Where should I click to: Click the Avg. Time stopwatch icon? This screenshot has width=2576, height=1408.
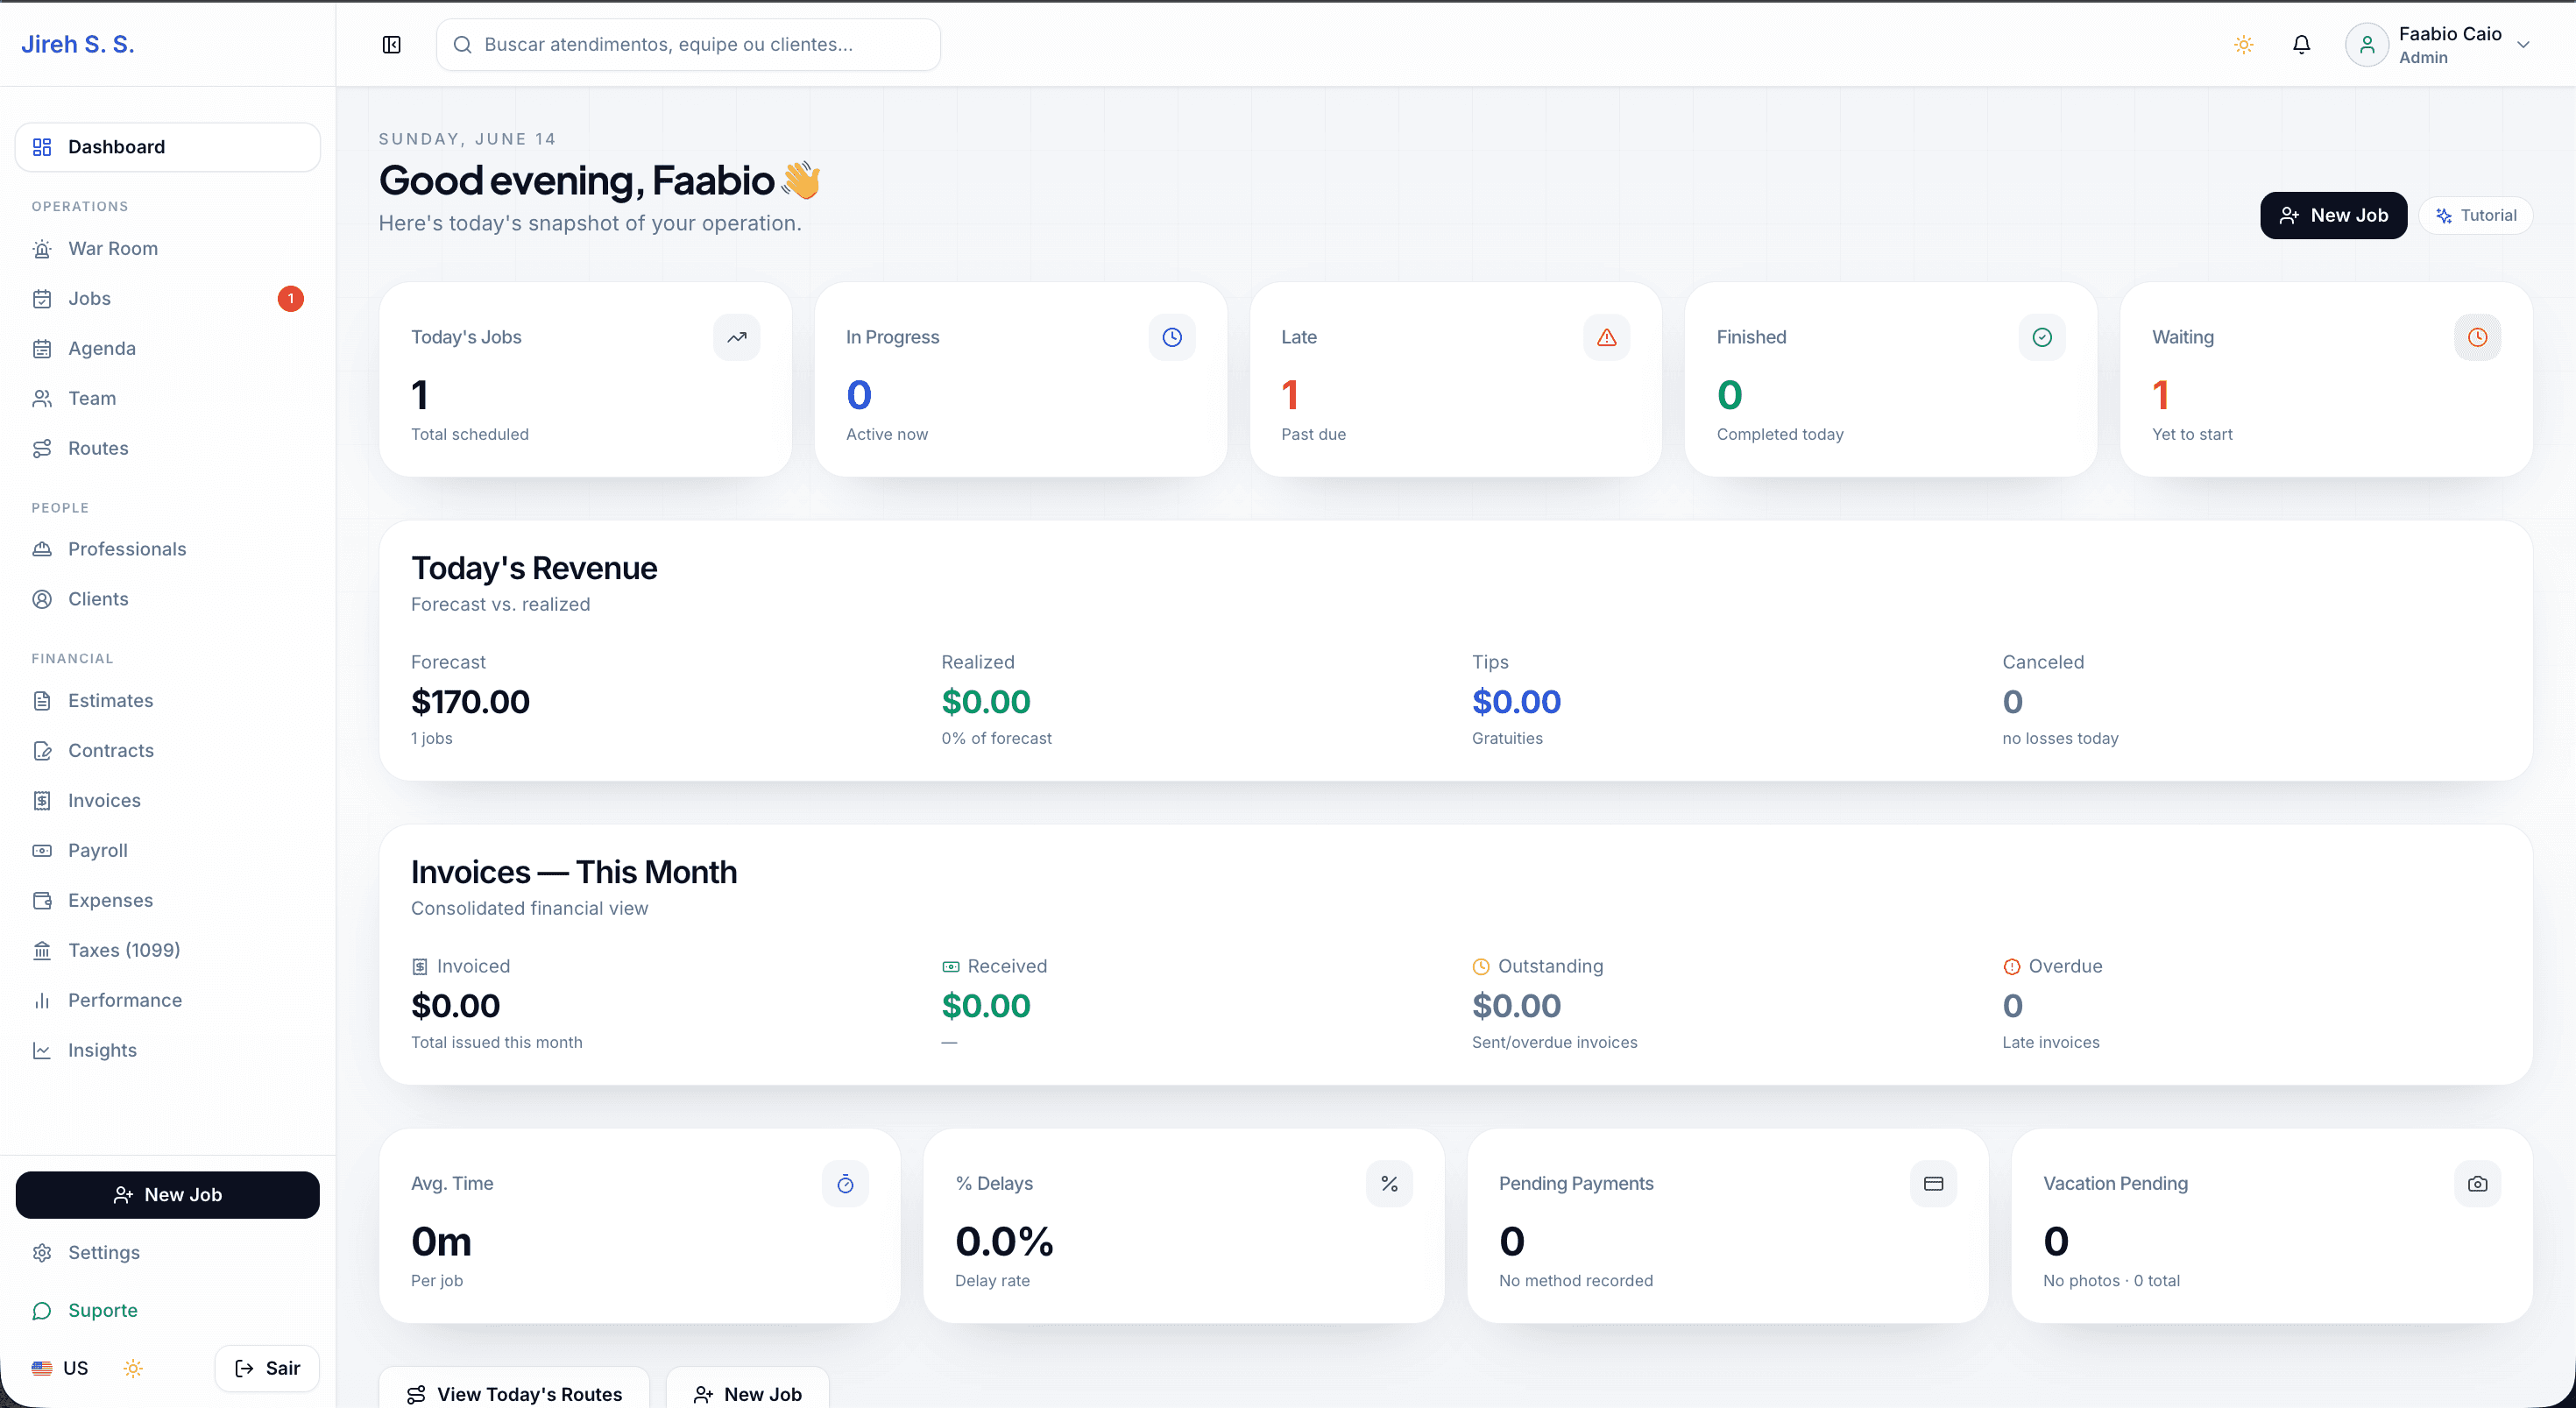click(845, 1183)
